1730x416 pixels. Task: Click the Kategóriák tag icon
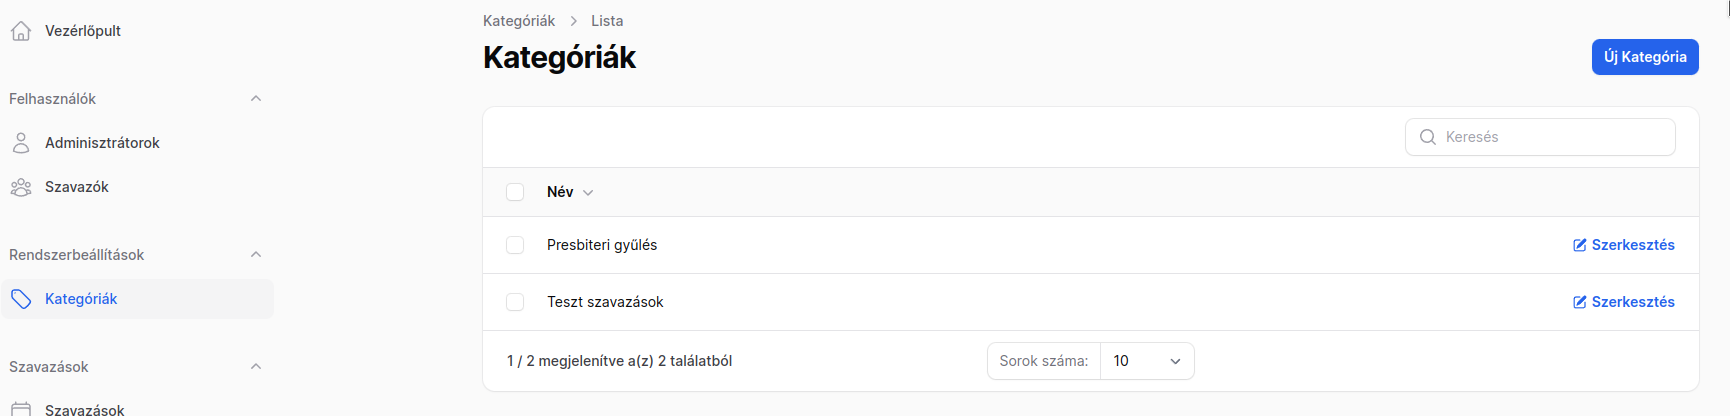tap(21, 299)
